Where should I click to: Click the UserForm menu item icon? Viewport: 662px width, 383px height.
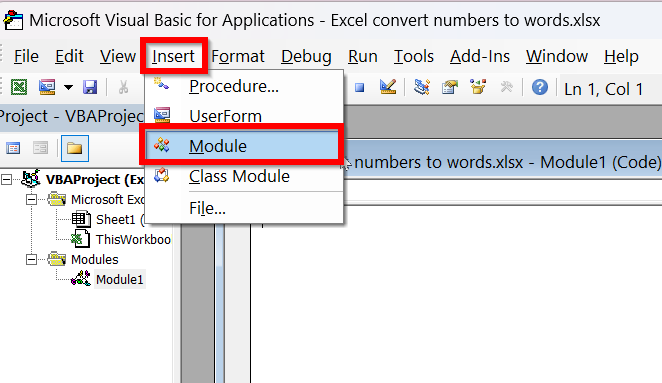click(x=162, y=115)
